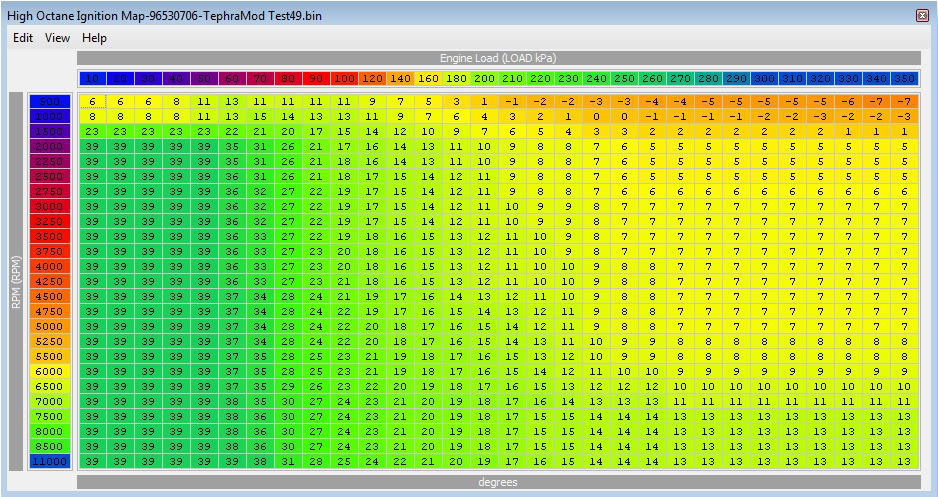This screenshot has height=497, width=938.
Task: Select the 10 kPa load axis header
Action: [92, 78]
